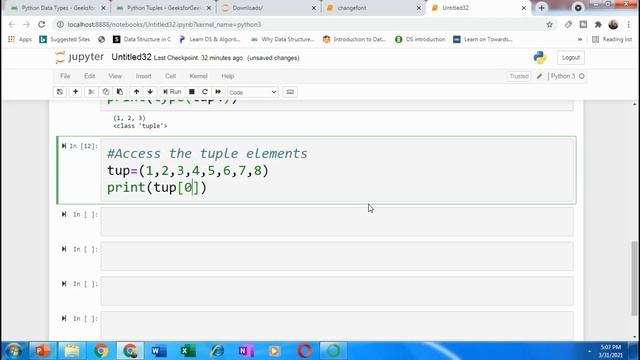Open the Kernel menu
Viewport: 640px width, 360px height.
tap(198, 76)
